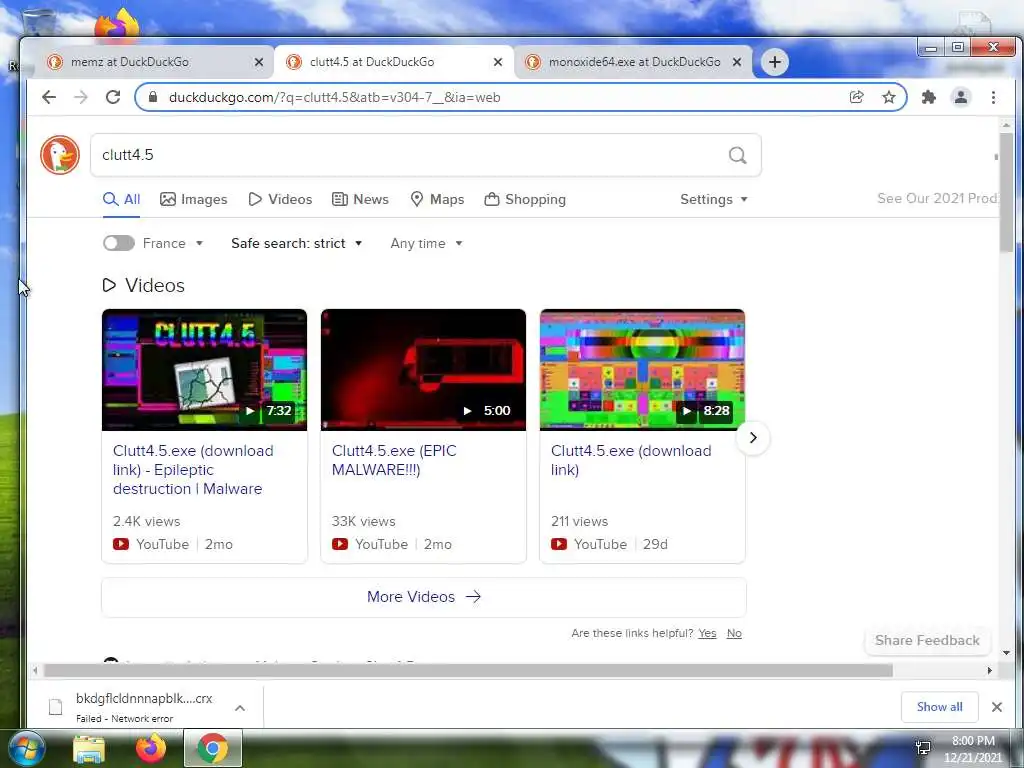Click the 7:32 video thumbnail
This screenshot has width=1024, height=768.
204,370
